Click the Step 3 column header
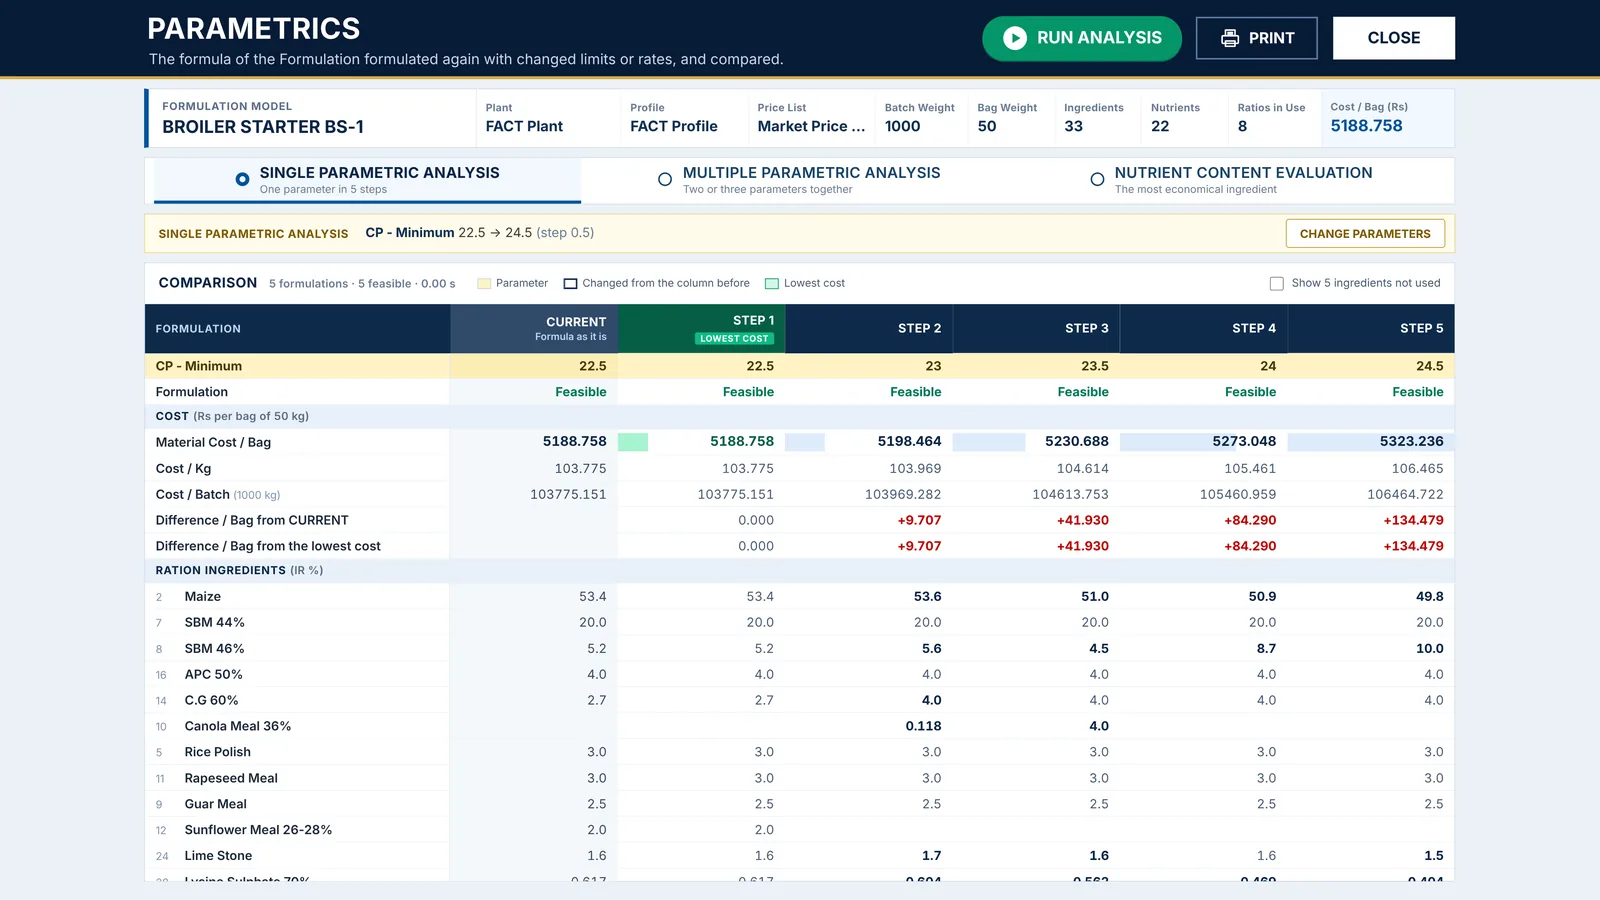 [1036, 328]
